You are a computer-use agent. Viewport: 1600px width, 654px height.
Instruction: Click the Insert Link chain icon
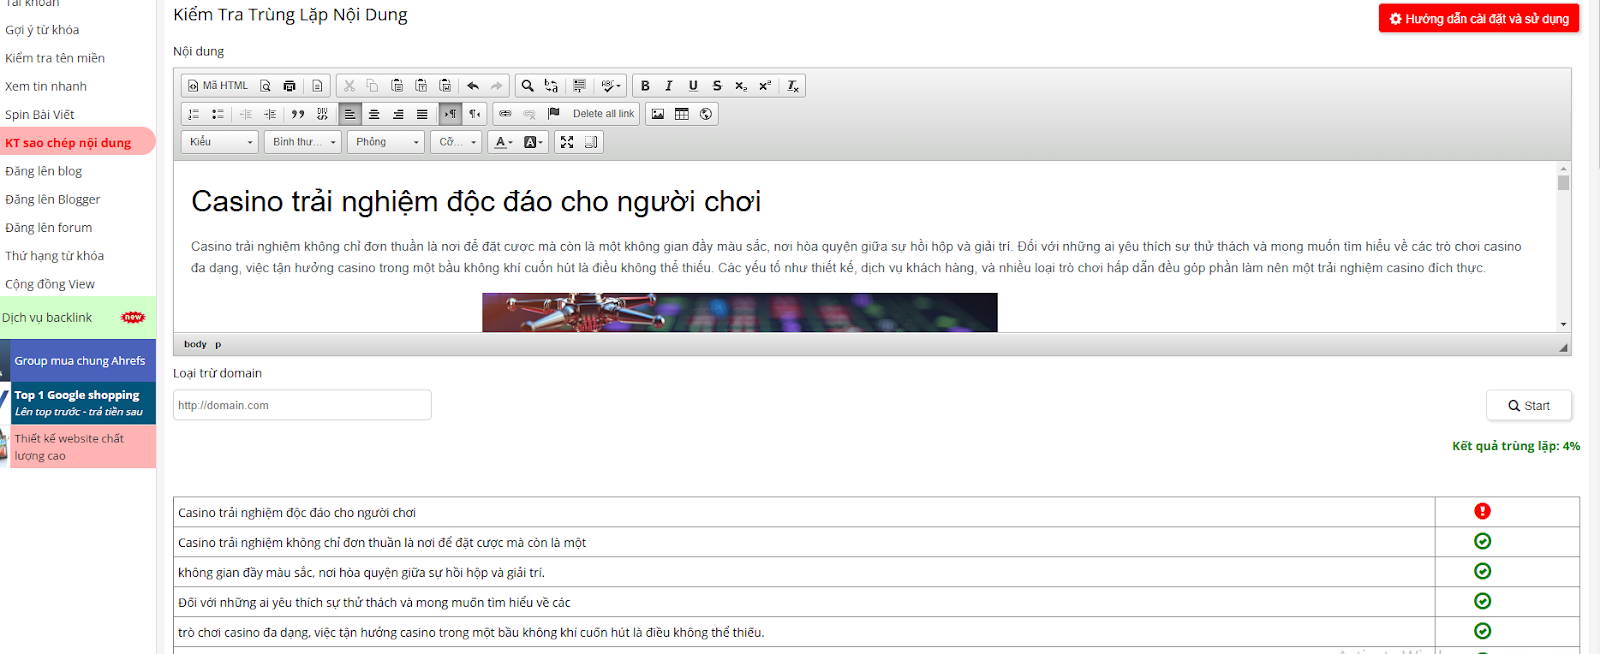[x=505, y=114]
